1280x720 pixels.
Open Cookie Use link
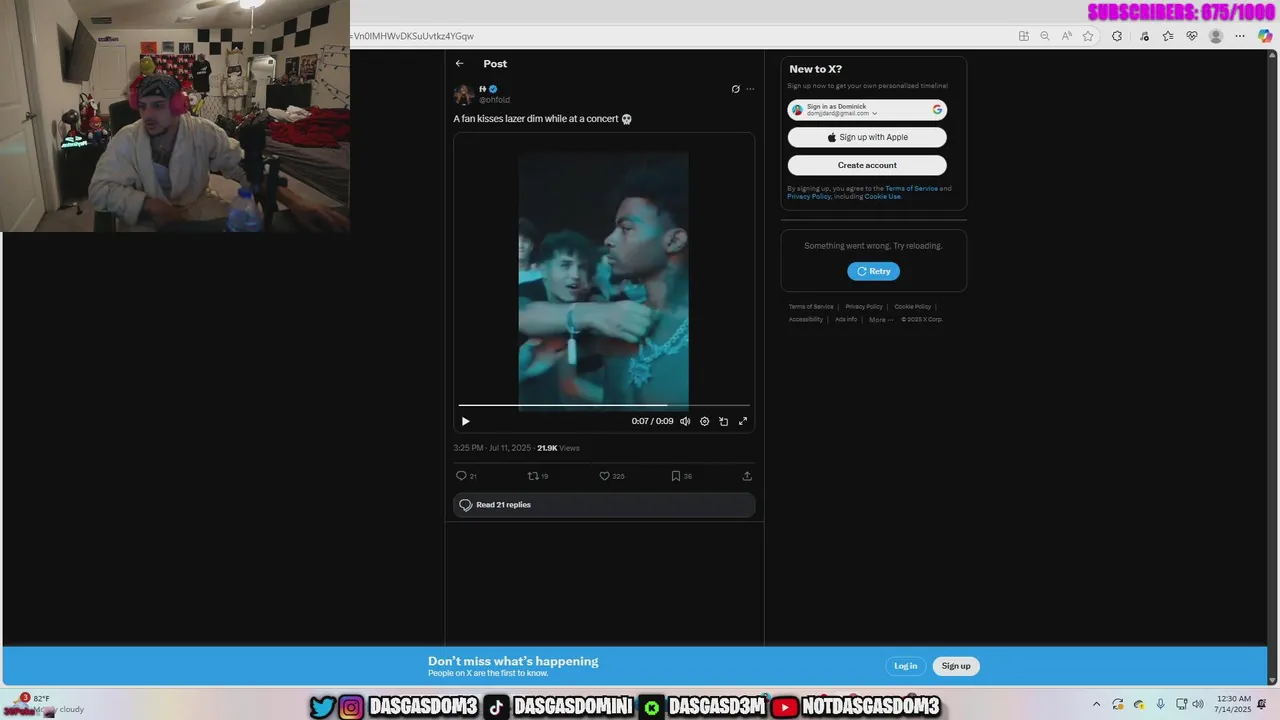tap(882, 196)
